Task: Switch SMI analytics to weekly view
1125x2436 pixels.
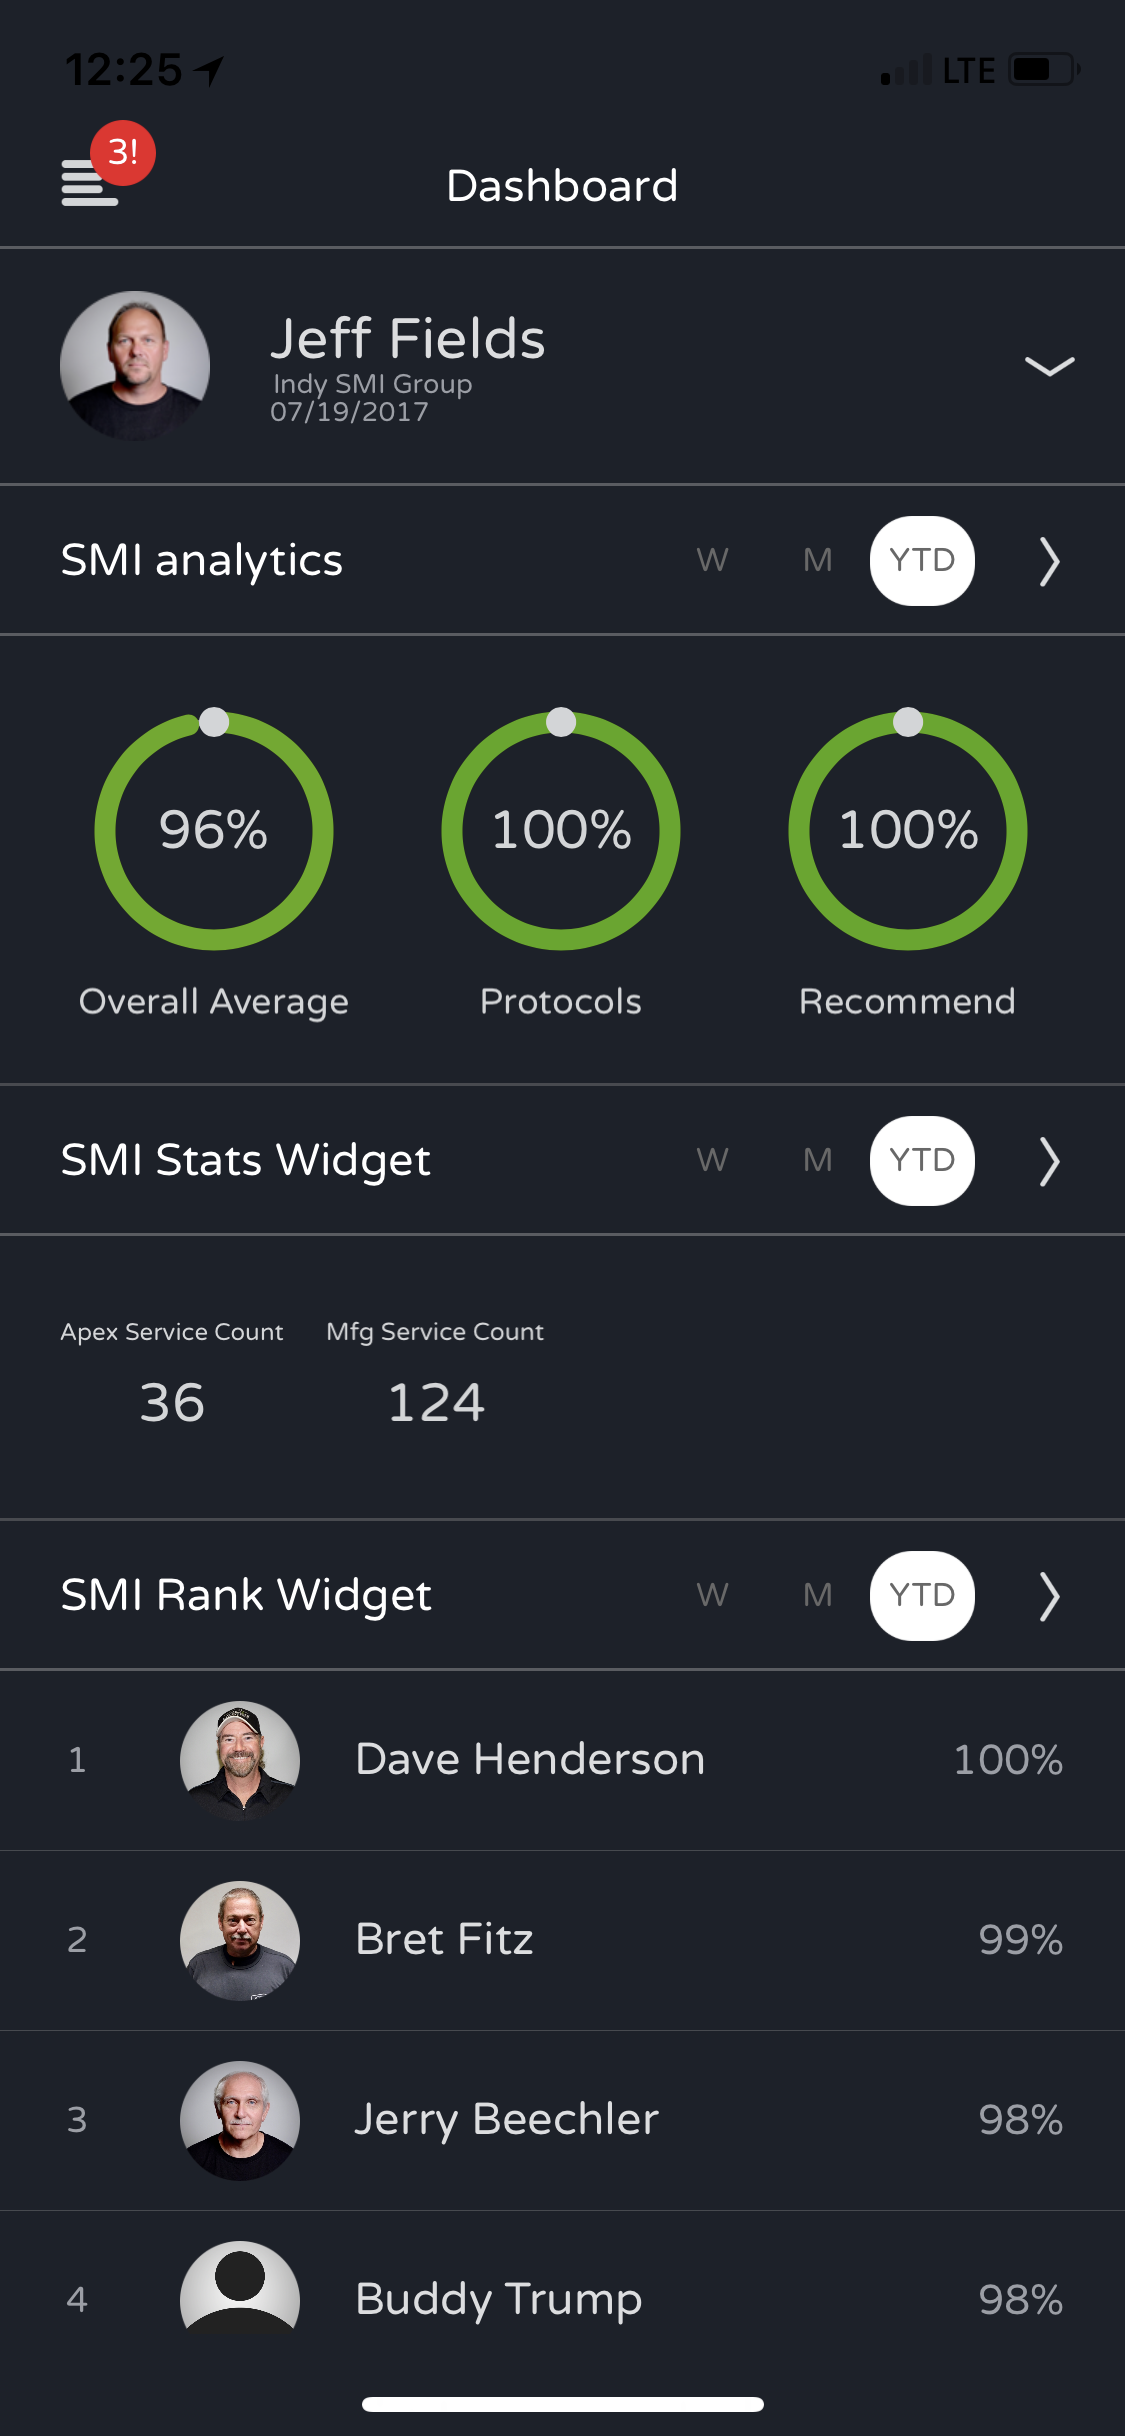Action: point(712,560)
